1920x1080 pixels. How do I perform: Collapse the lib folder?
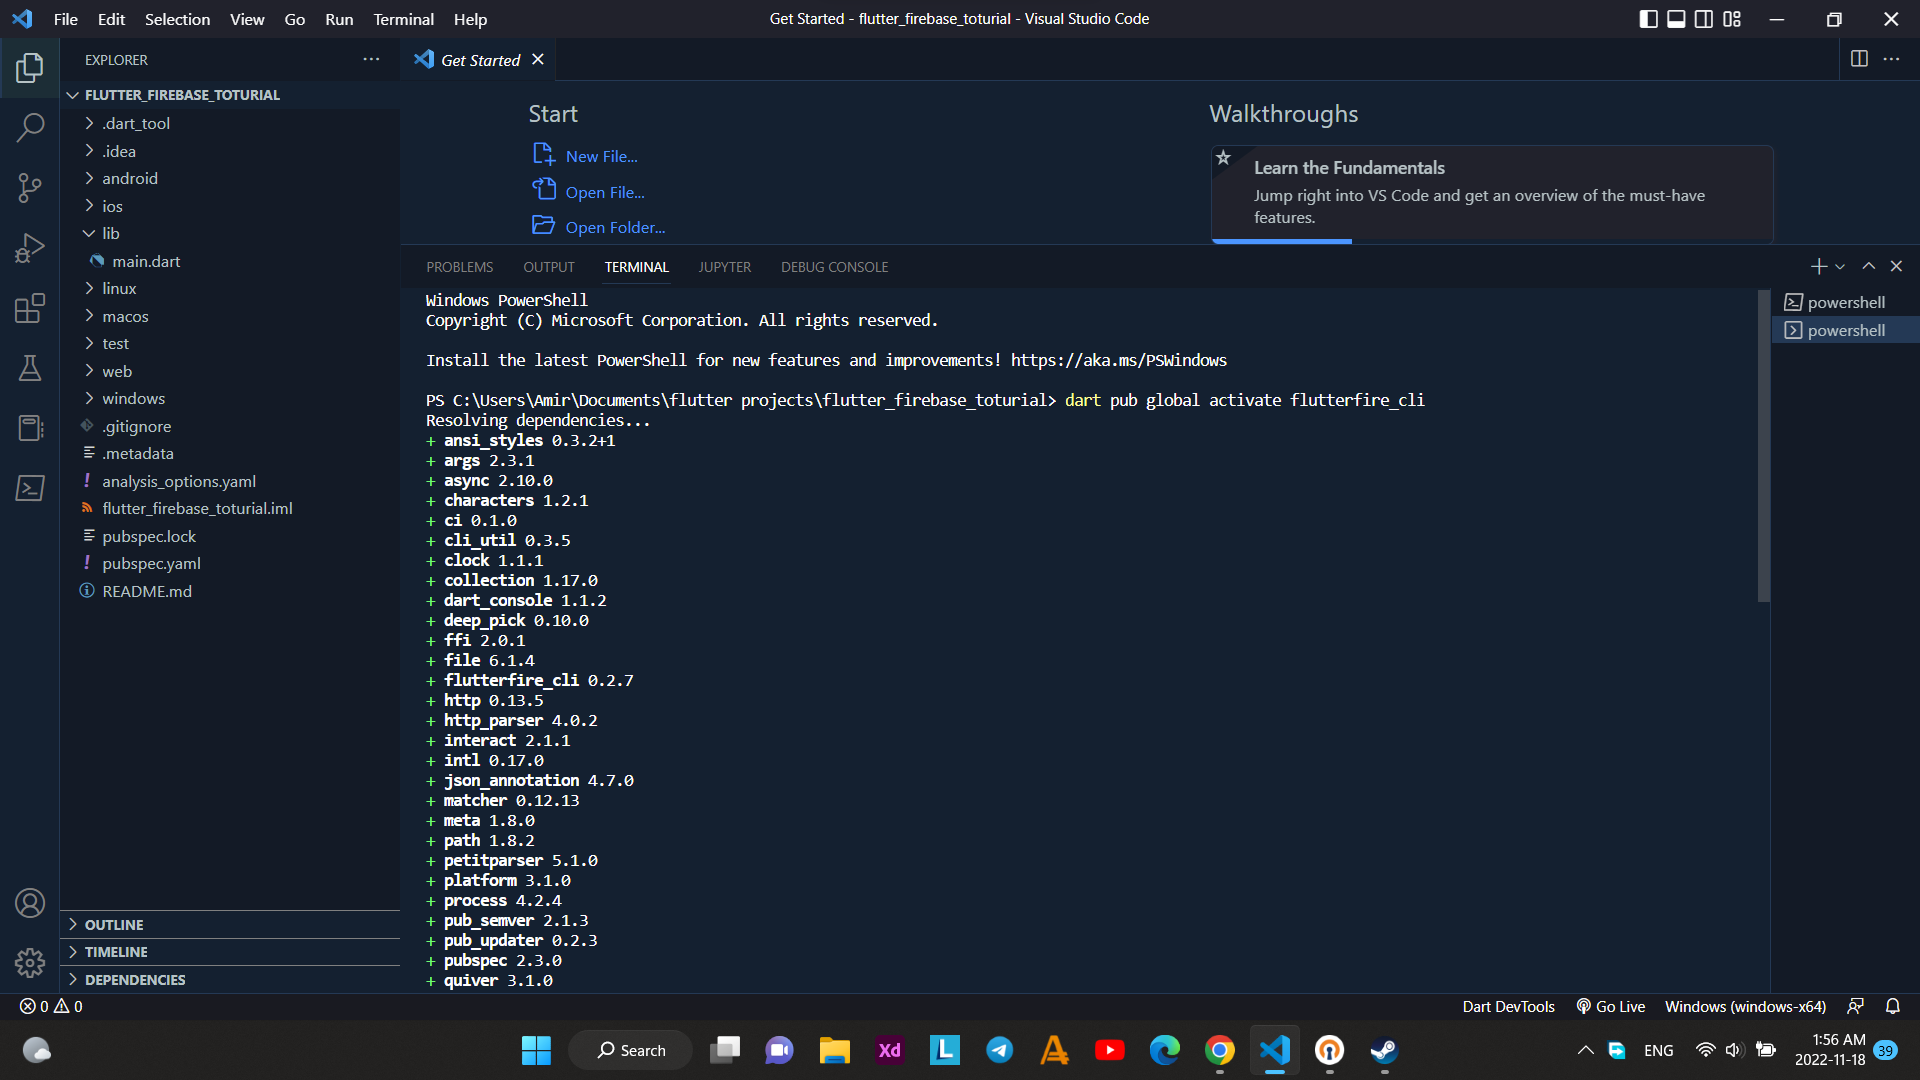coord(230,233)
